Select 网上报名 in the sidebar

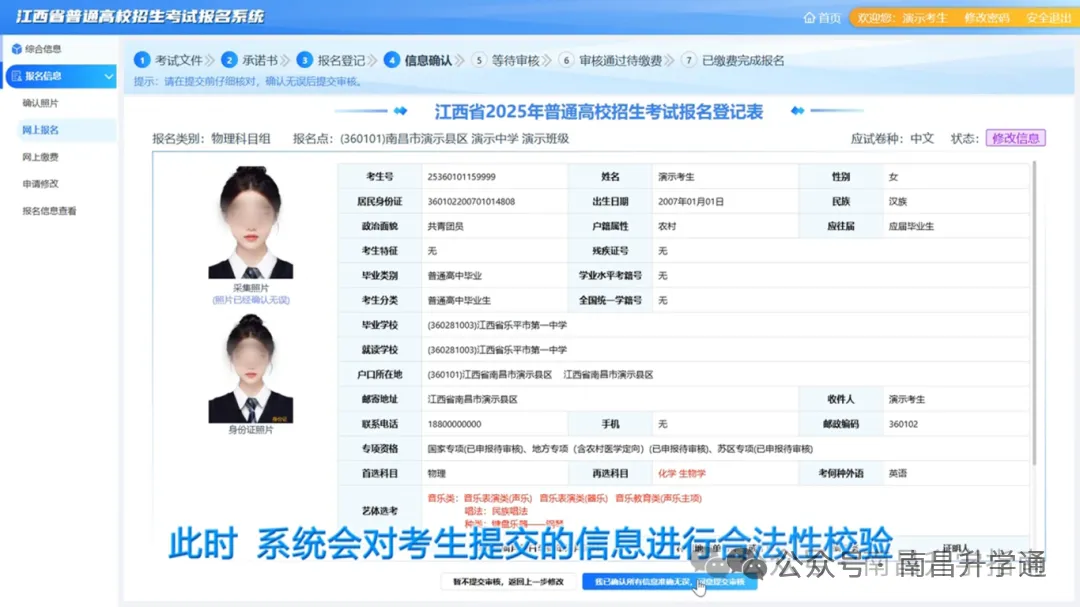tap(40, 130)
